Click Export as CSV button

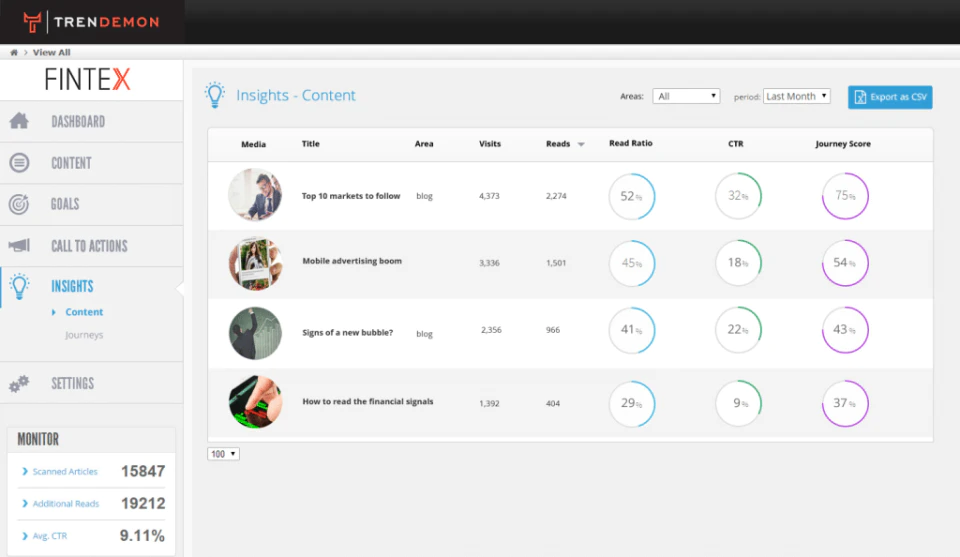click(x=890, y=97)
